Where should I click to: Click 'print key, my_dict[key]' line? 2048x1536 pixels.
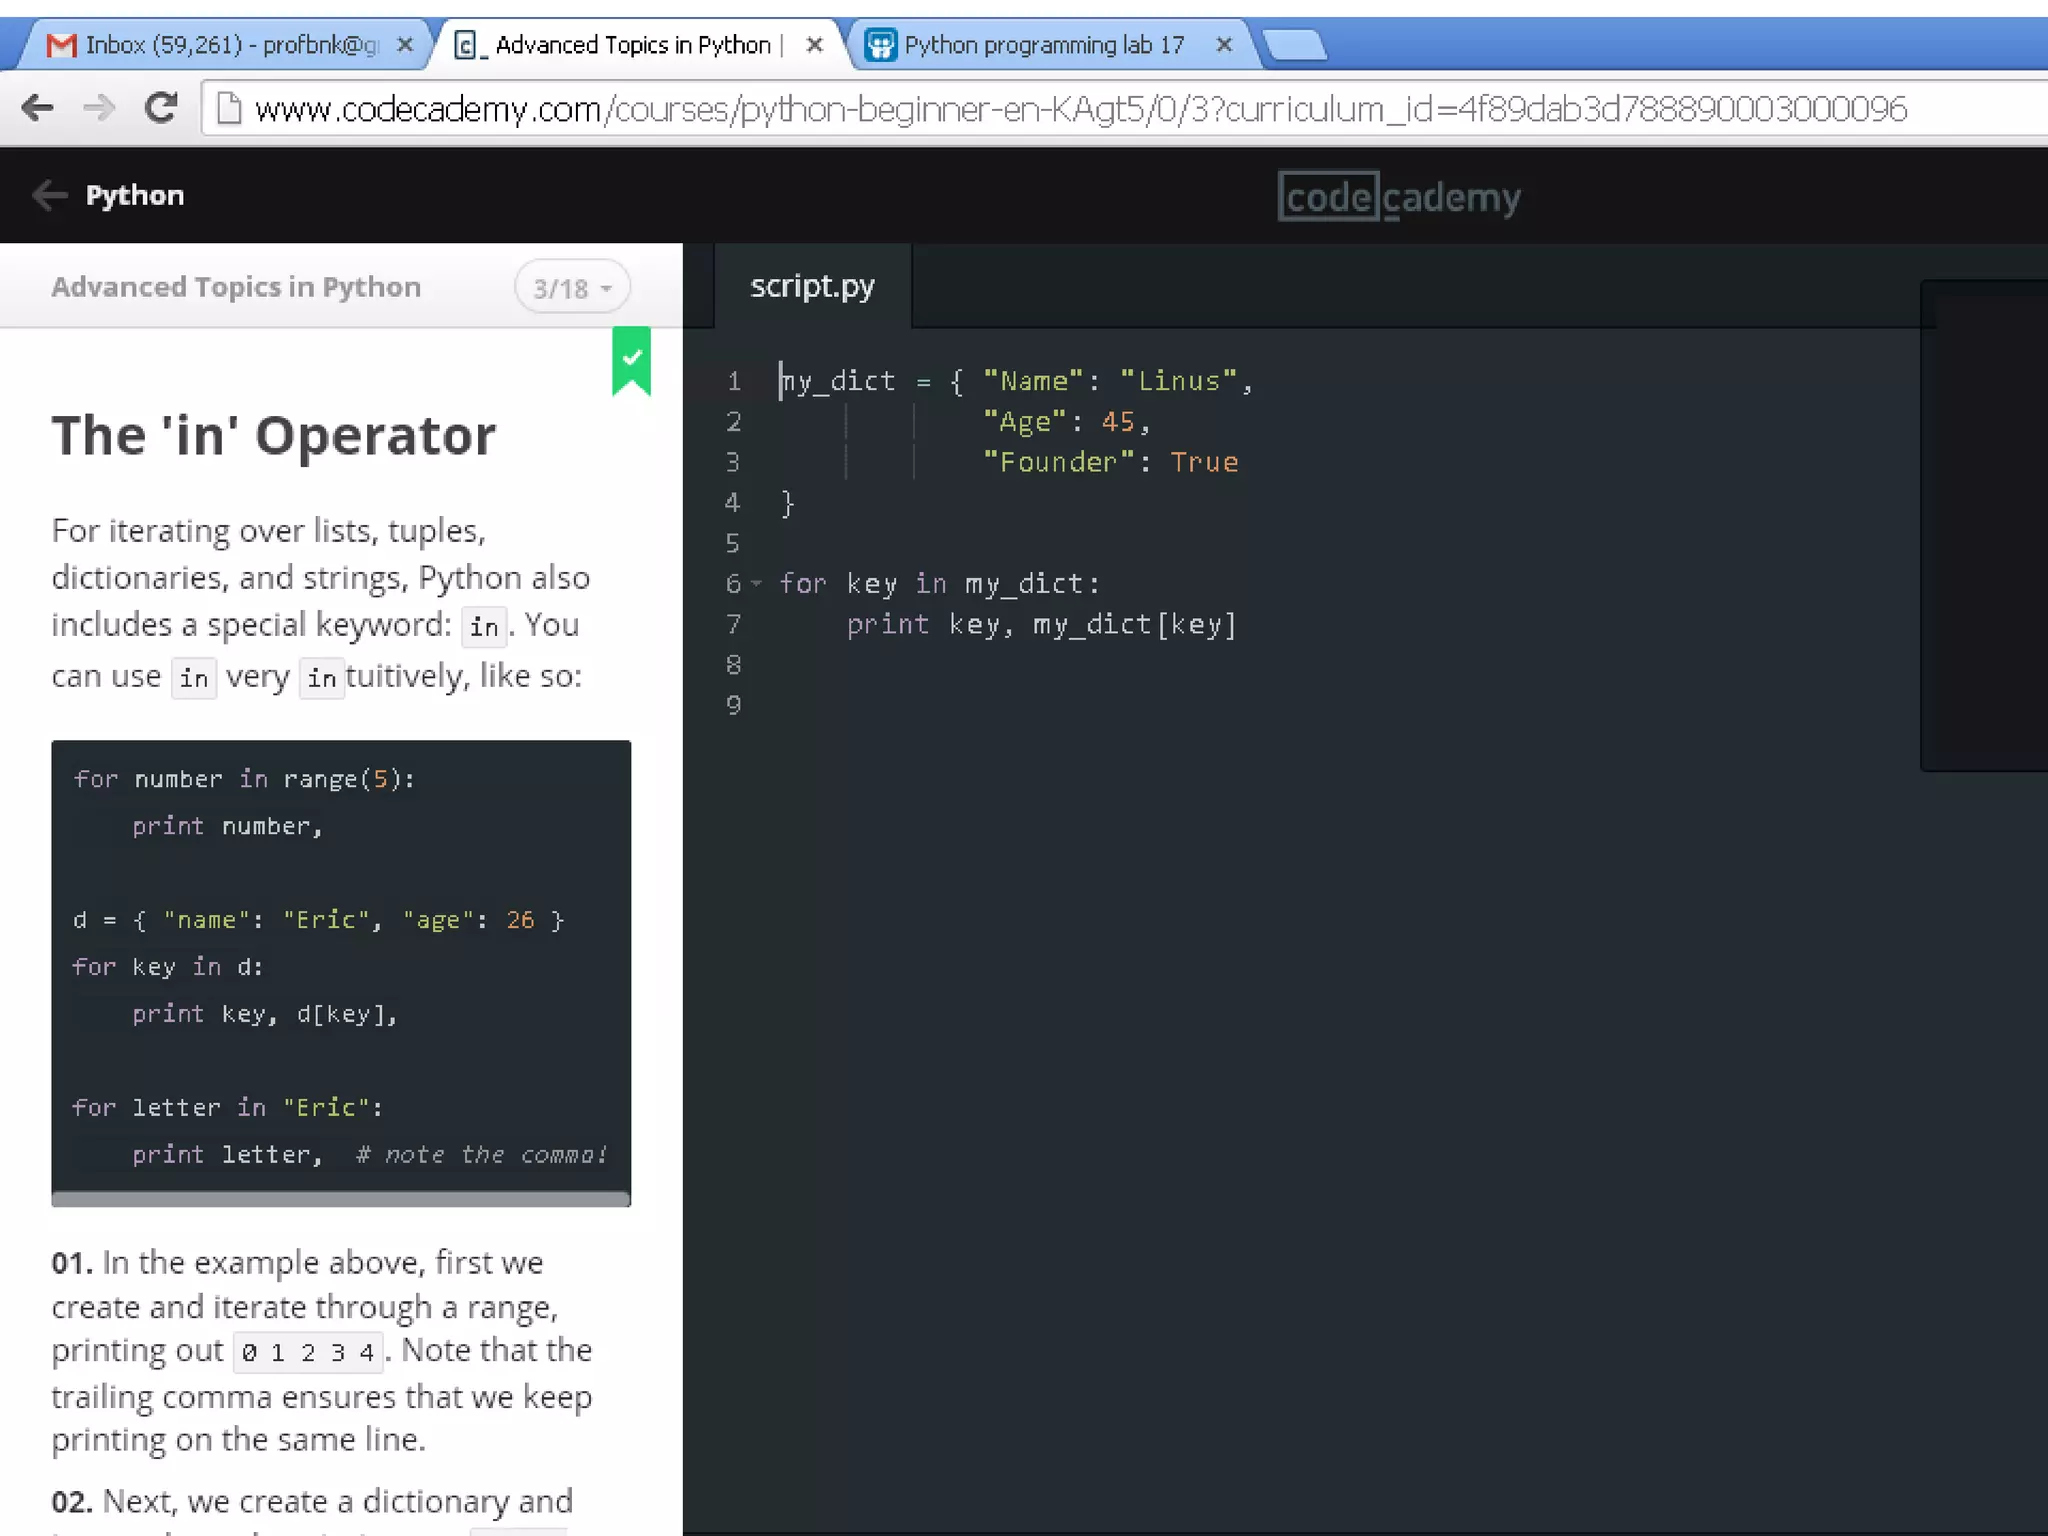[1042, 624]
